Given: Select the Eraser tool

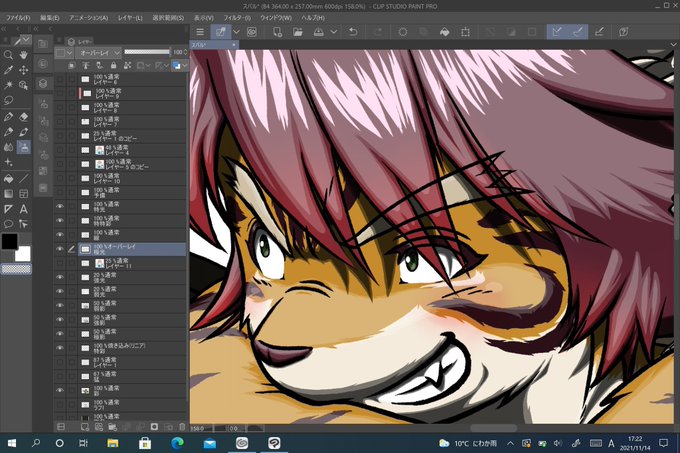Looking at the screenshot, I should tap(23, 117).
